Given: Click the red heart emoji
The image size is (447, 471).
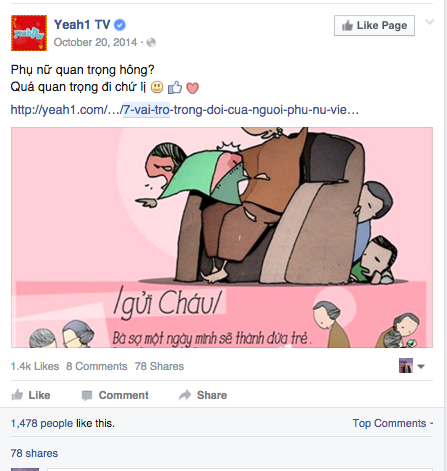Looking at the screenshot, I should 192,88.
